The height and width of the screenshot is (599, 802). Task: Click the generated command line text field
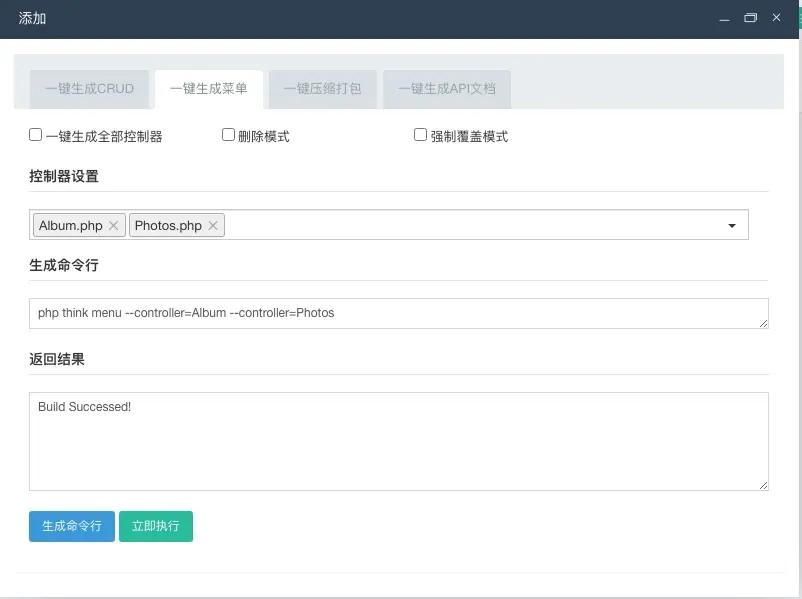[398, 314]
